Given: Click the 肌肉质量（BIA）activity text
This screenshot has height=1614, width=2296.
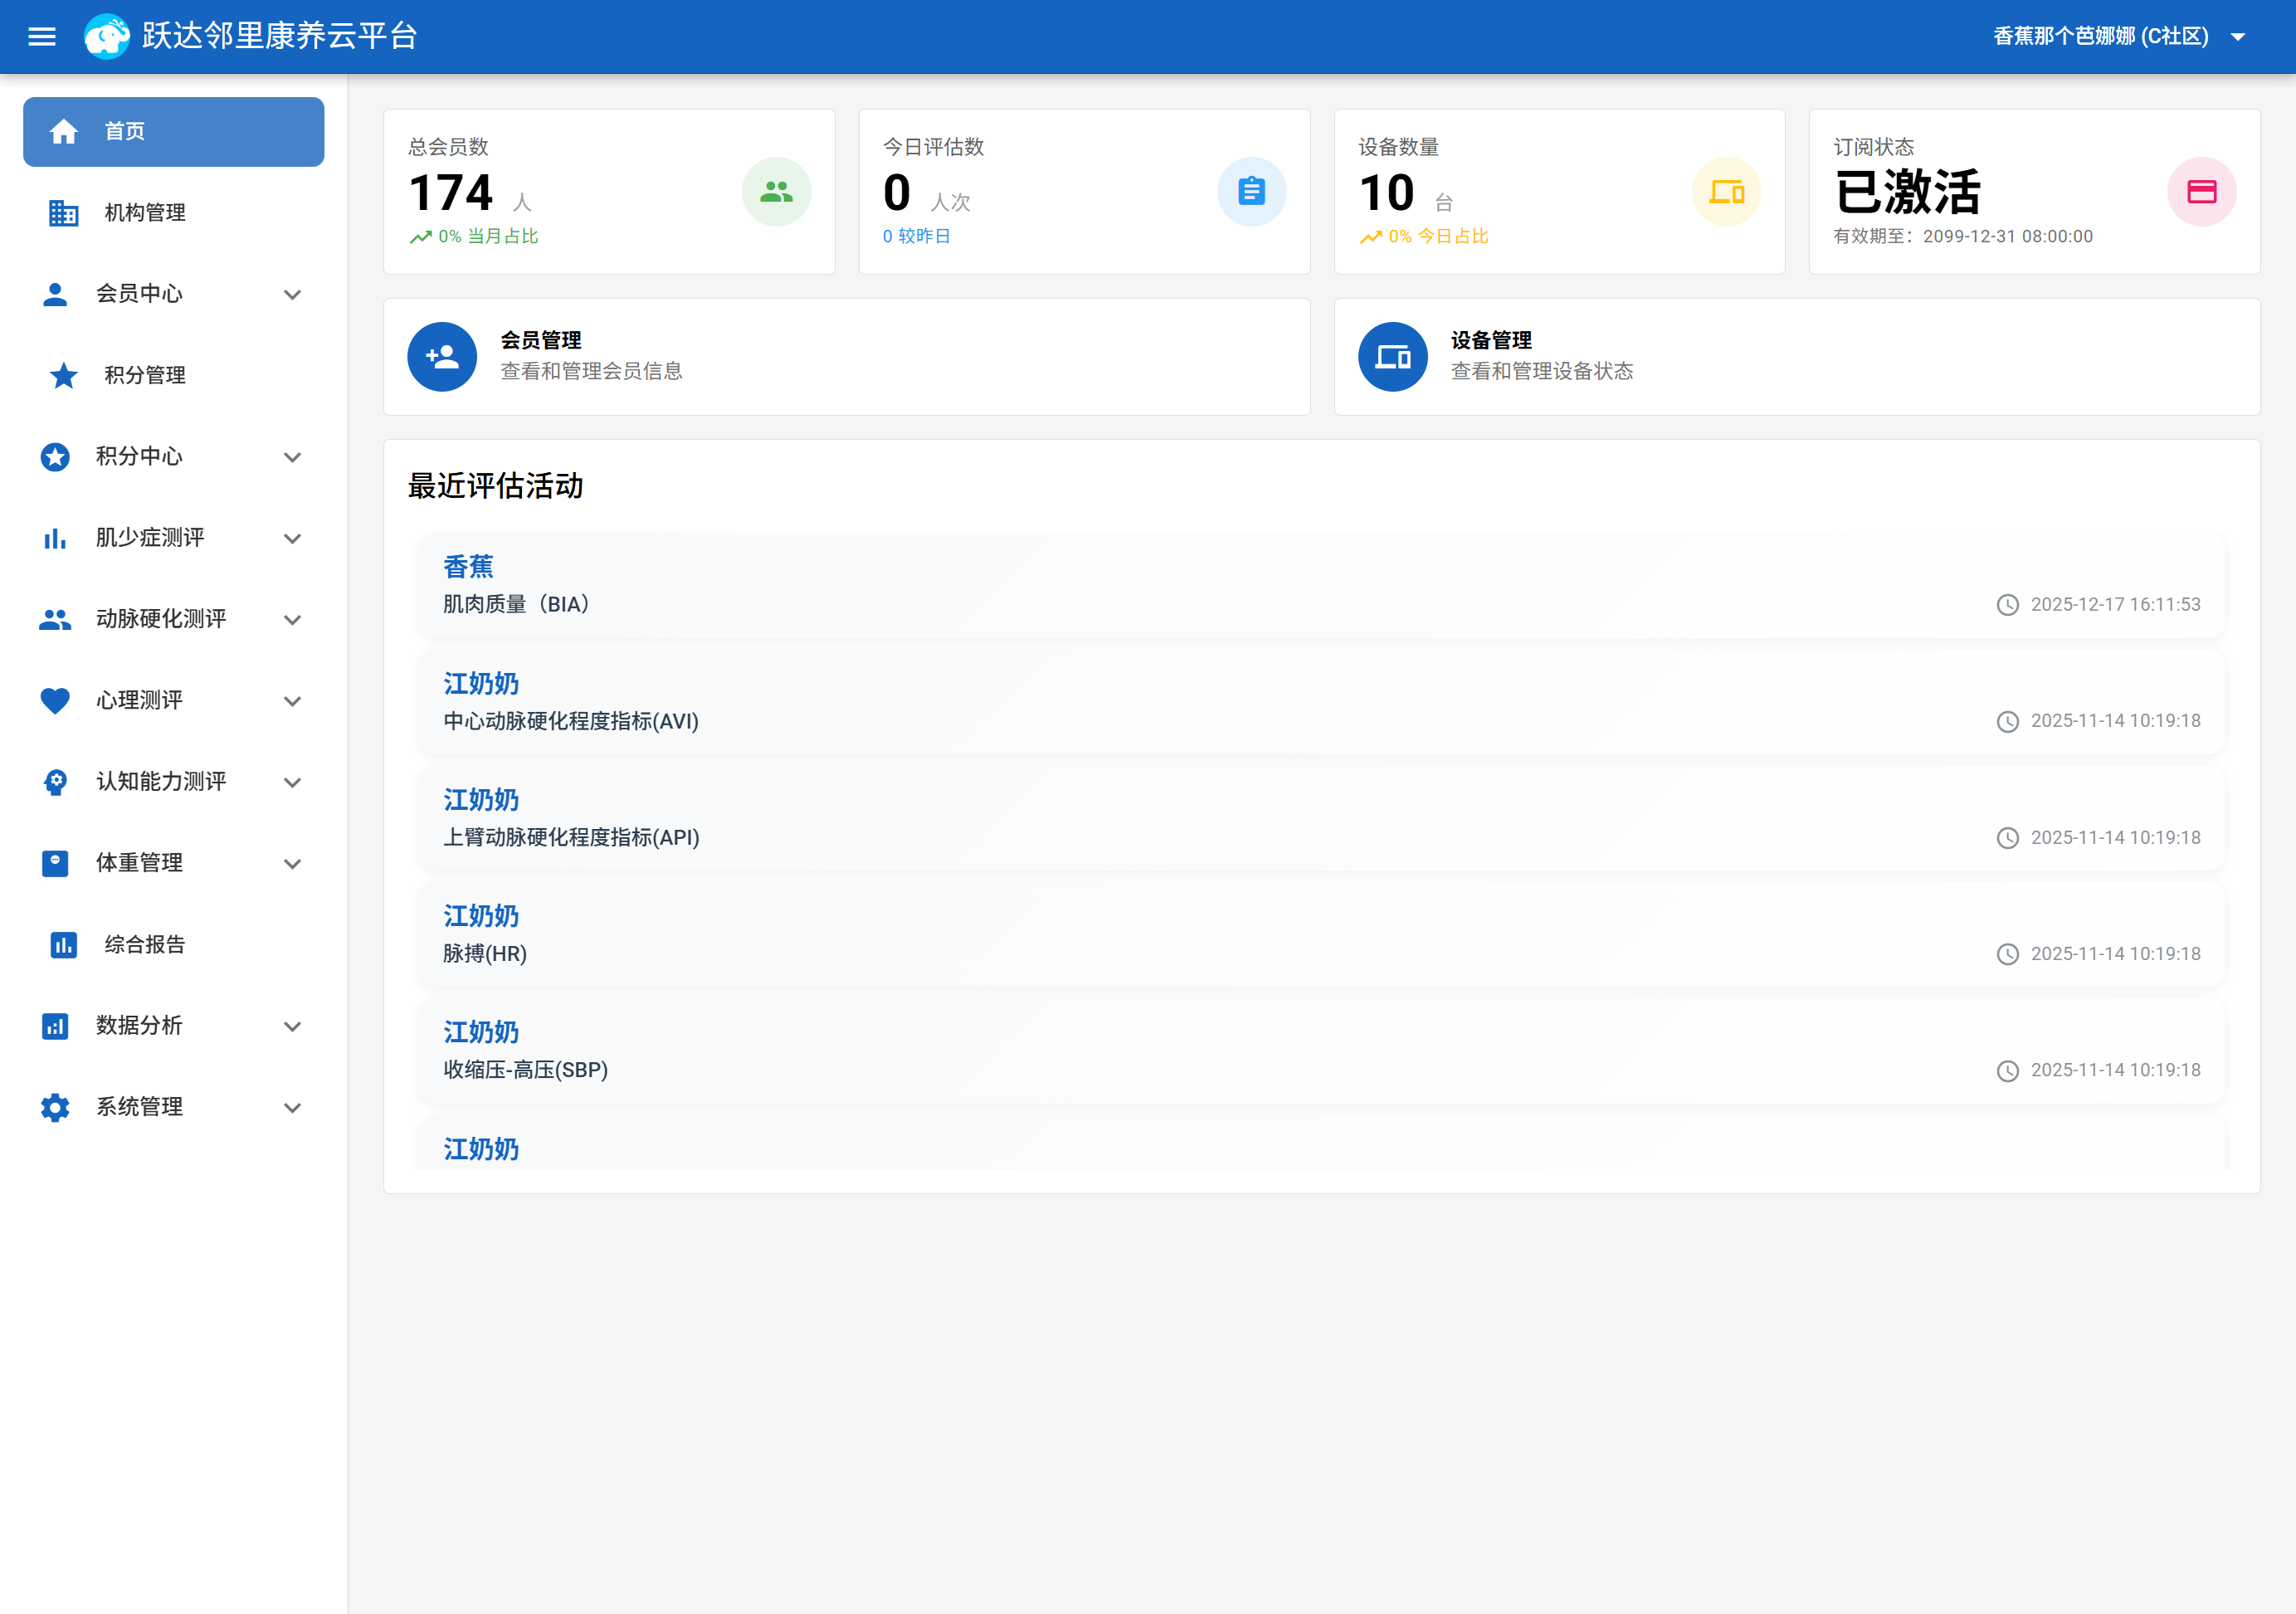Looking at the screenshot, I should pyautogui.click(x=516, y=605).
